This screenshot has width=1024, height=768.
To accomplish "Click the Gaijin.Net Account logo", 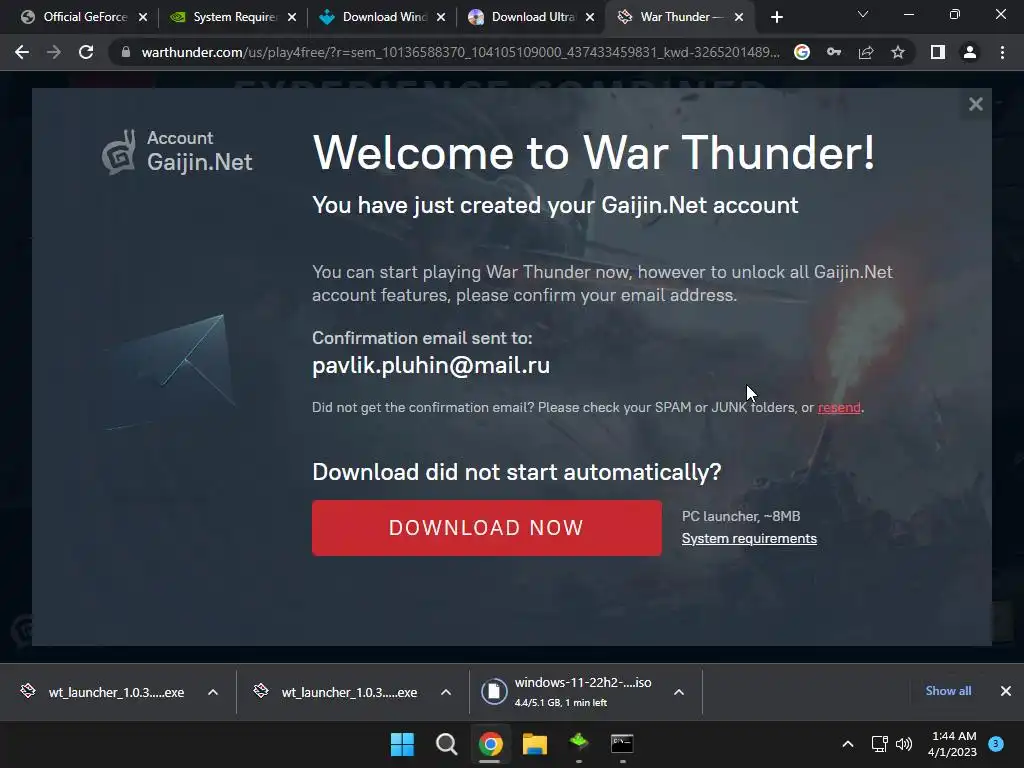I will pos(177,152).
